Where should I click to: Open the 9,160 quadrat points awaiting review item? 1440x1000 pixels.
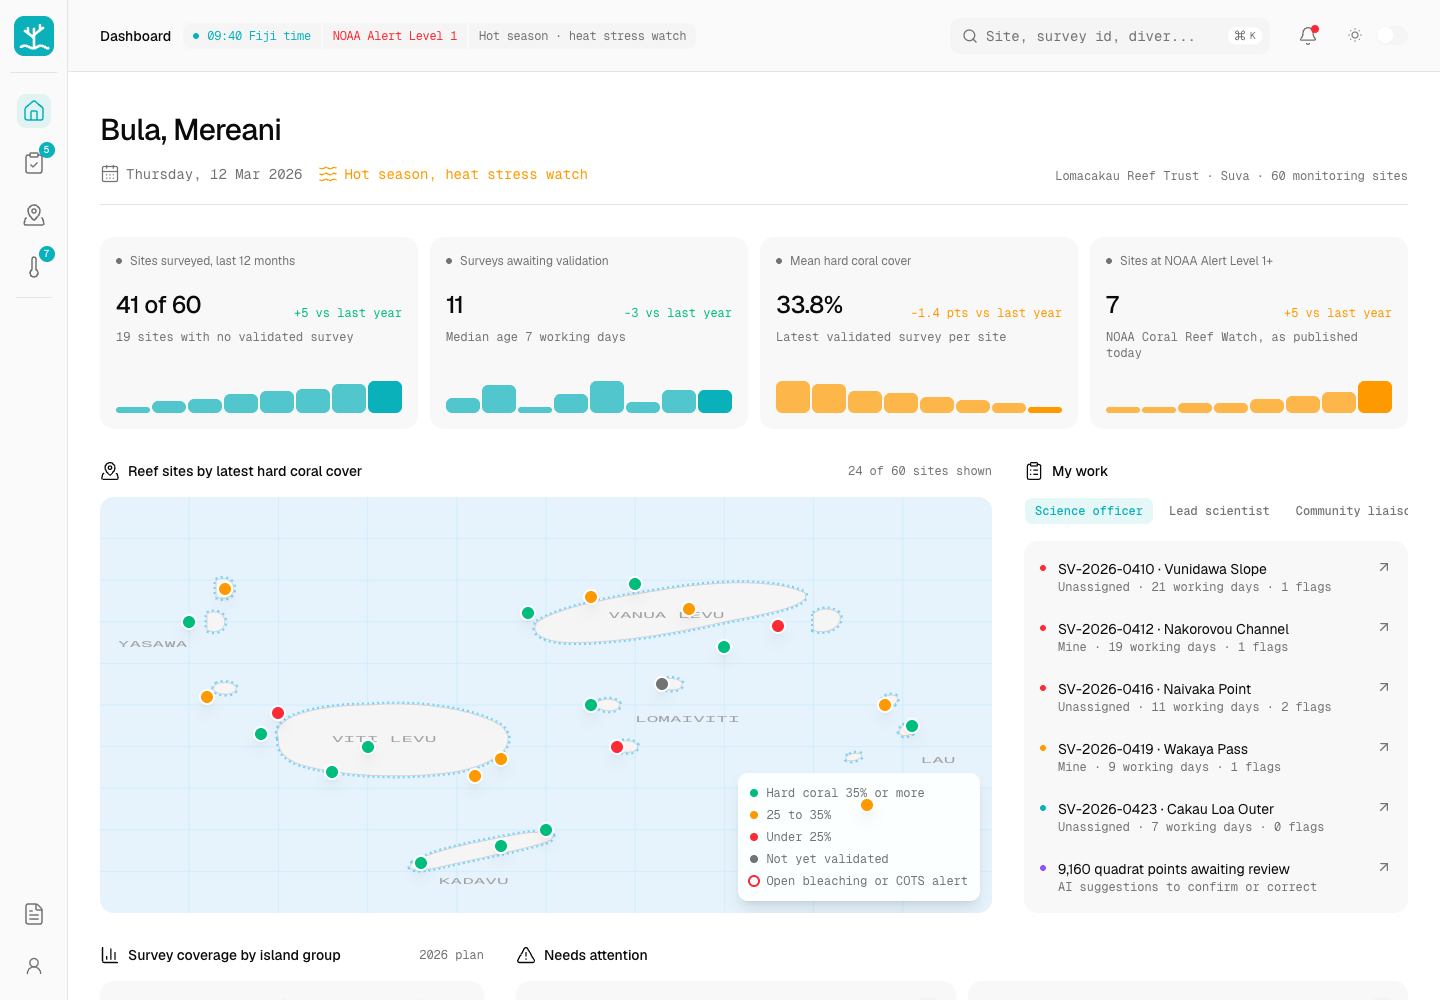point(1216,877)
